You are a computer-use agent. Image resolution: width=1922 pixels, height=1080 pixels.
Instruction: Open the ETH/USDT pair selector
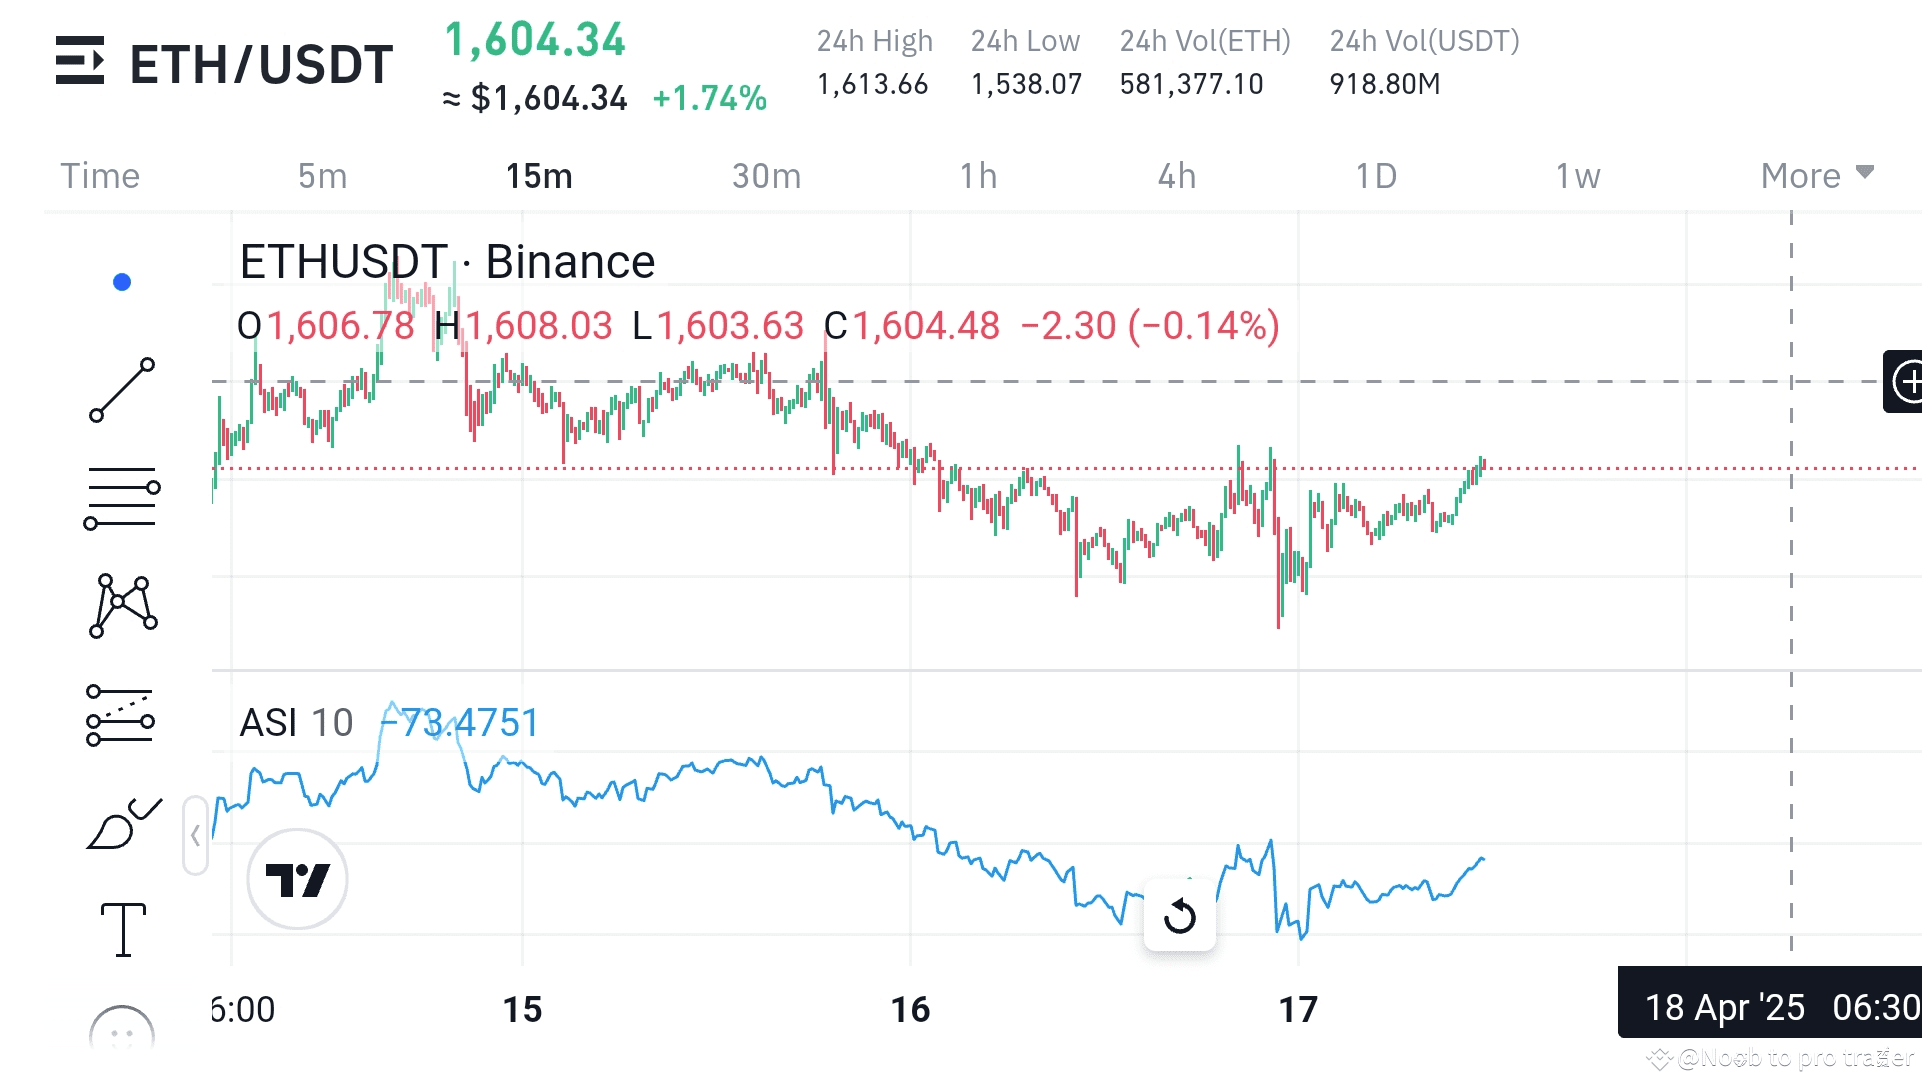[261, 64]
